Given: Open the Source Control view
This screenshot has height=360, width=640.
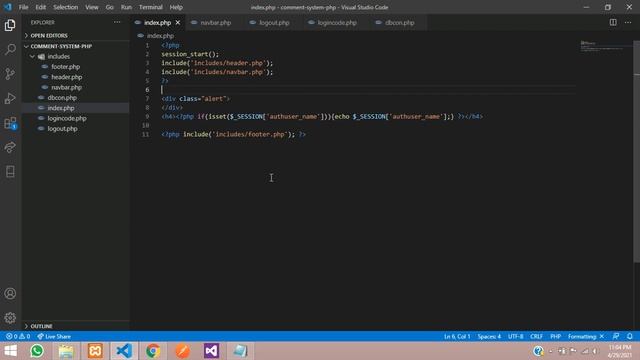Looking at the screenshot, I should click(10, 74).
